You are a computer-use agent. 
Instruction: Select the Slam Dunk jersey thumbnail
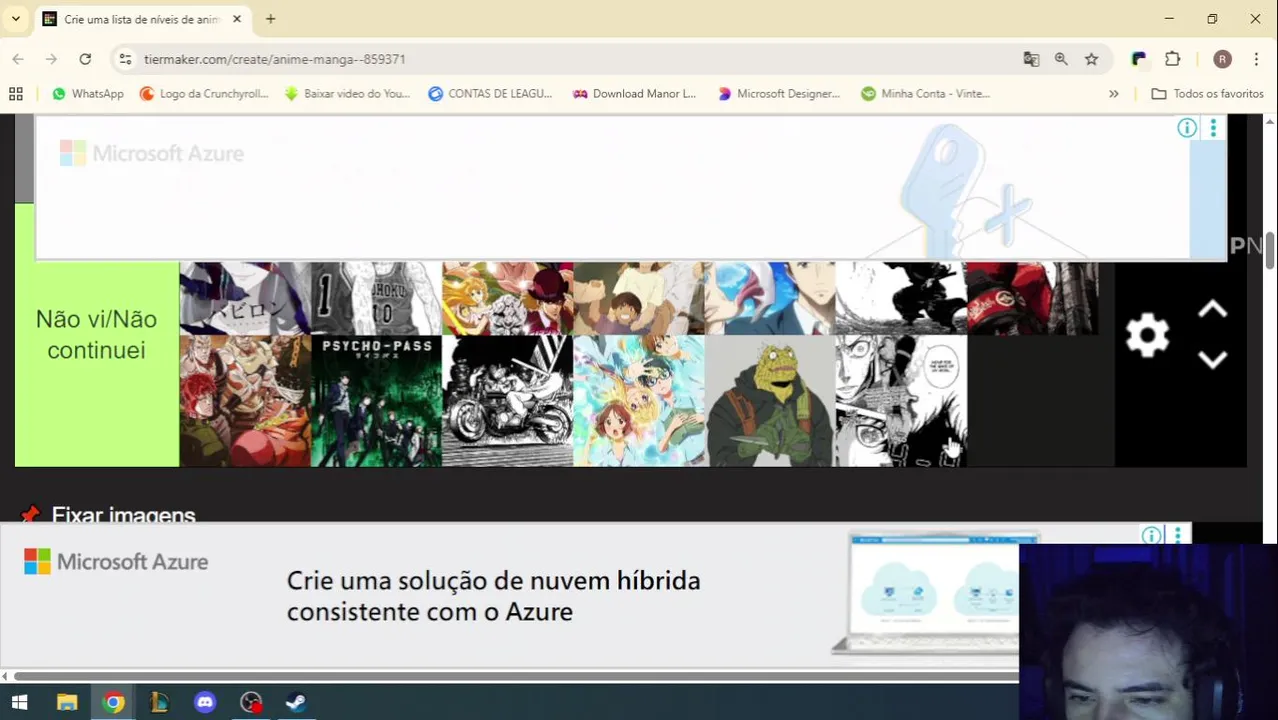click(x=376, y=298)
